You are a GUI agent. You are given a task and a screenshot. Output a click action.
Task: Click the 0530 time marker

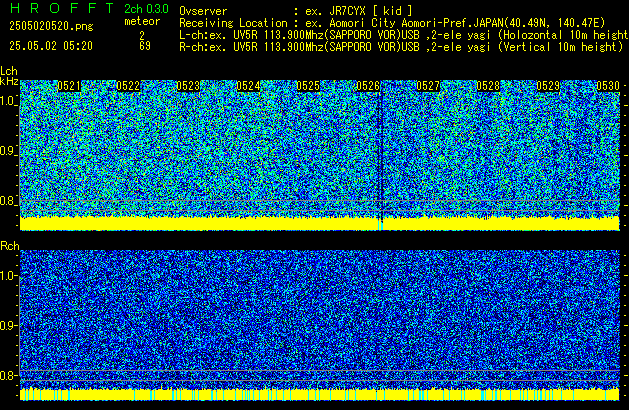click(x=608, y=86)
